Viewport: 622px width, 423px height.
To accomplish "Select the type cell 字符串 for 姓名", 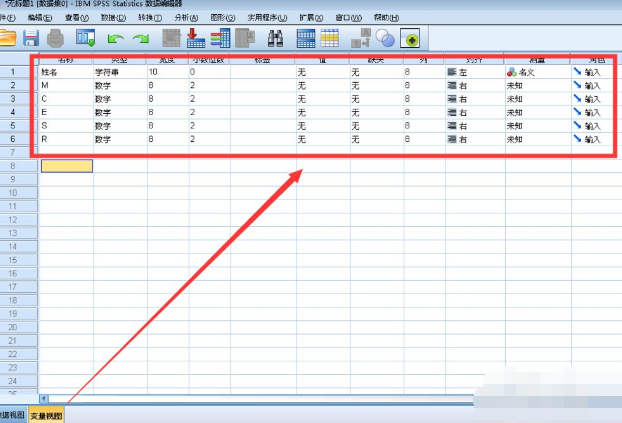I will 118,73.
